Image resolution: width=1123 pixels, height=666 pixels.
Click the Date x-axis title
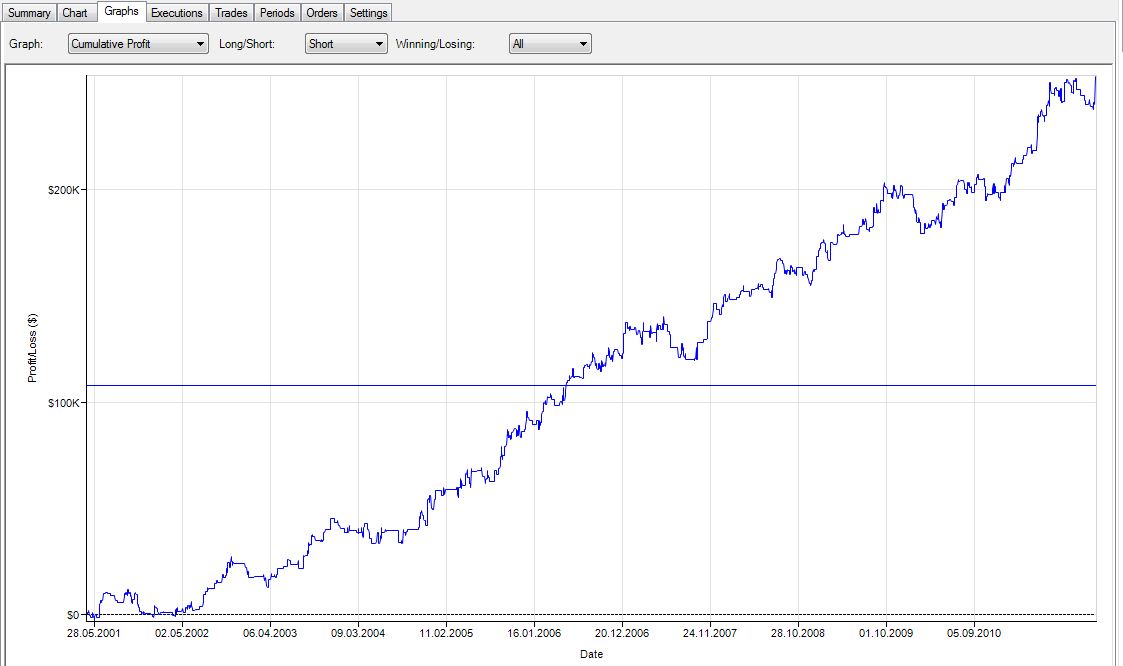pyautogui.click(x=591, y=654)
